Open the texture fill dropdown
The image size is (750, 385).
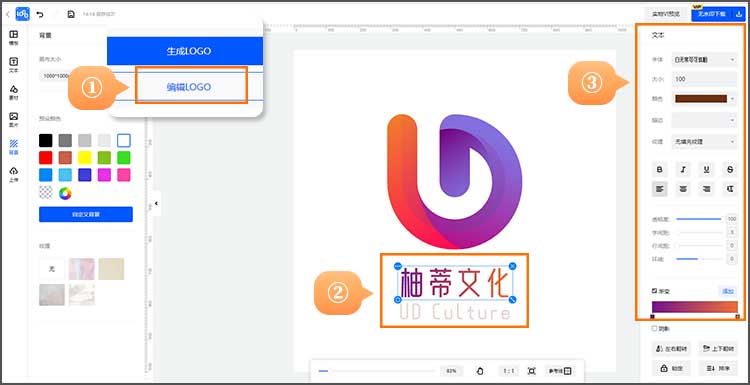click(704, 142)
